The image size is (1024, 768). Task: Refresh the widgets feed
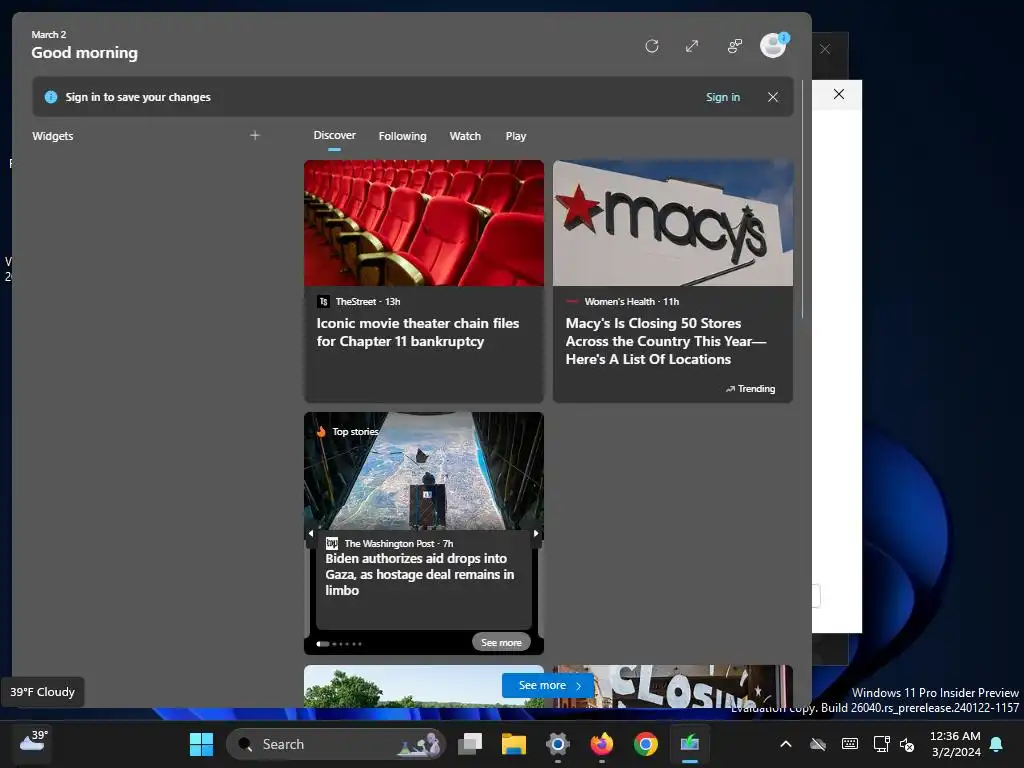click(651, 46)
